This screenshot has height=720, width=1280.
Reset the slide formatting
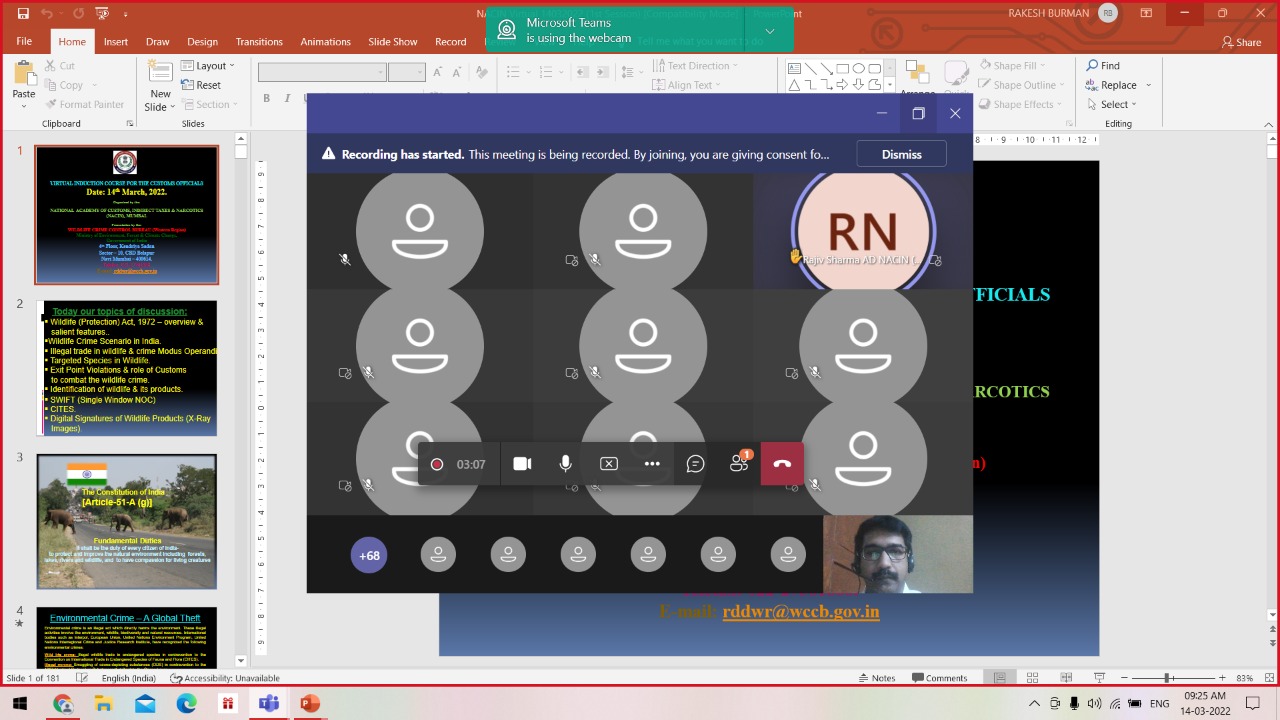201,85
